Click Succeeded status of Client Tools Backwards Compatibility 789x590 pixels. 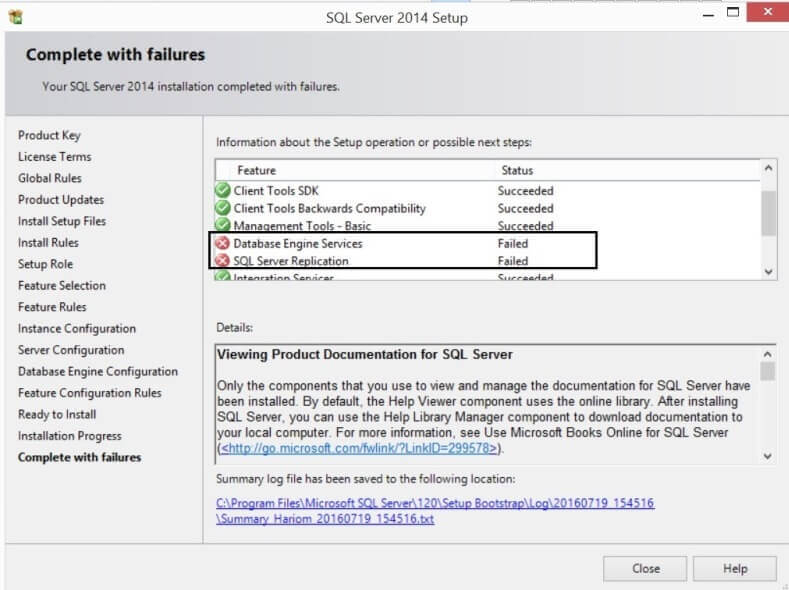tap(525, 208)
